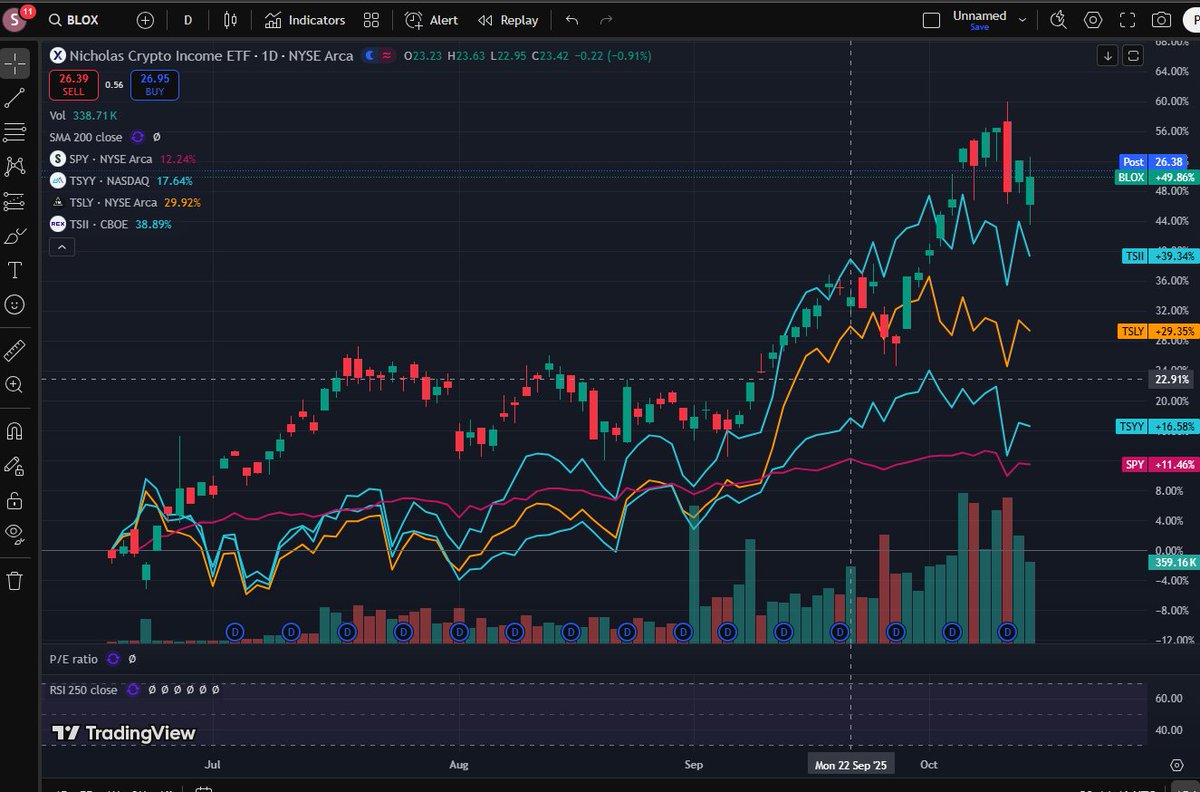Screen dimensions: 1200x792
Task: Select the brush drawing tool
Action: tap(15, 236)
